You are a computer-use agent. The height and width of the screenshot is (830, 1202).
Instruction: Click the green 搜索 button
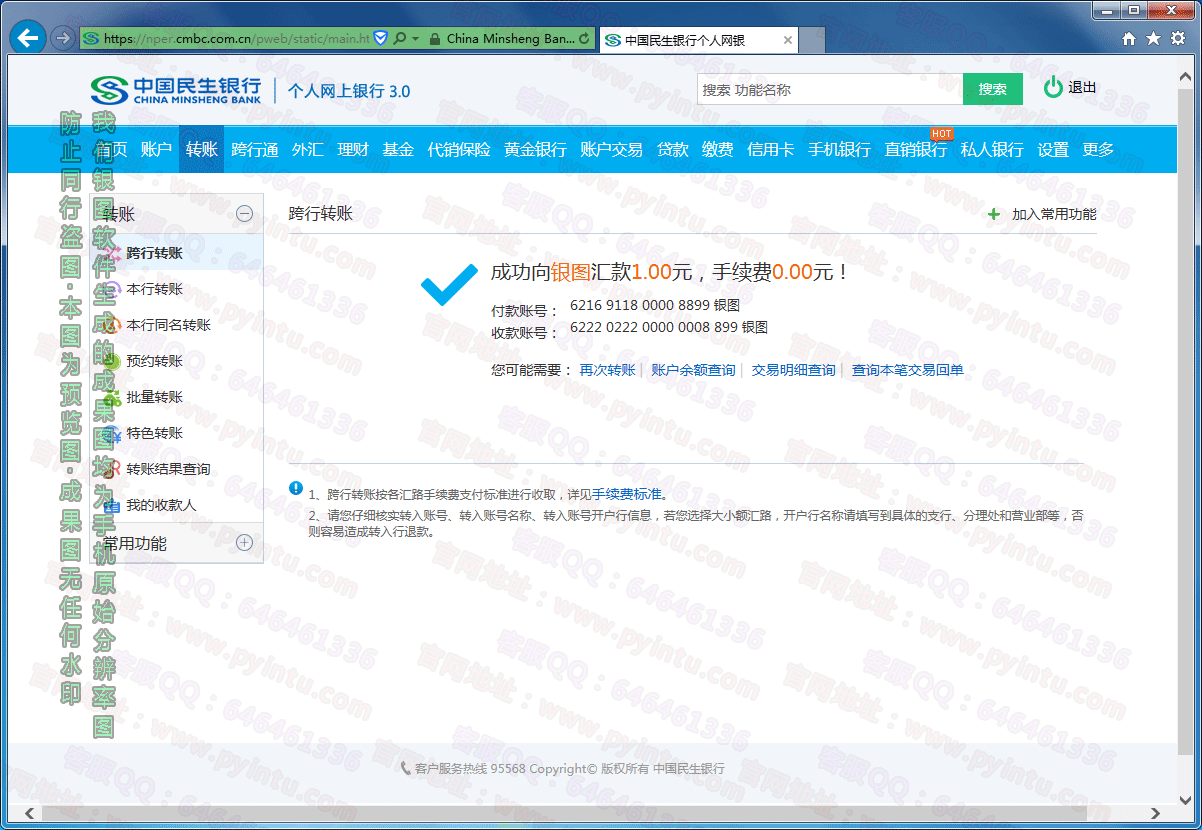993,89
